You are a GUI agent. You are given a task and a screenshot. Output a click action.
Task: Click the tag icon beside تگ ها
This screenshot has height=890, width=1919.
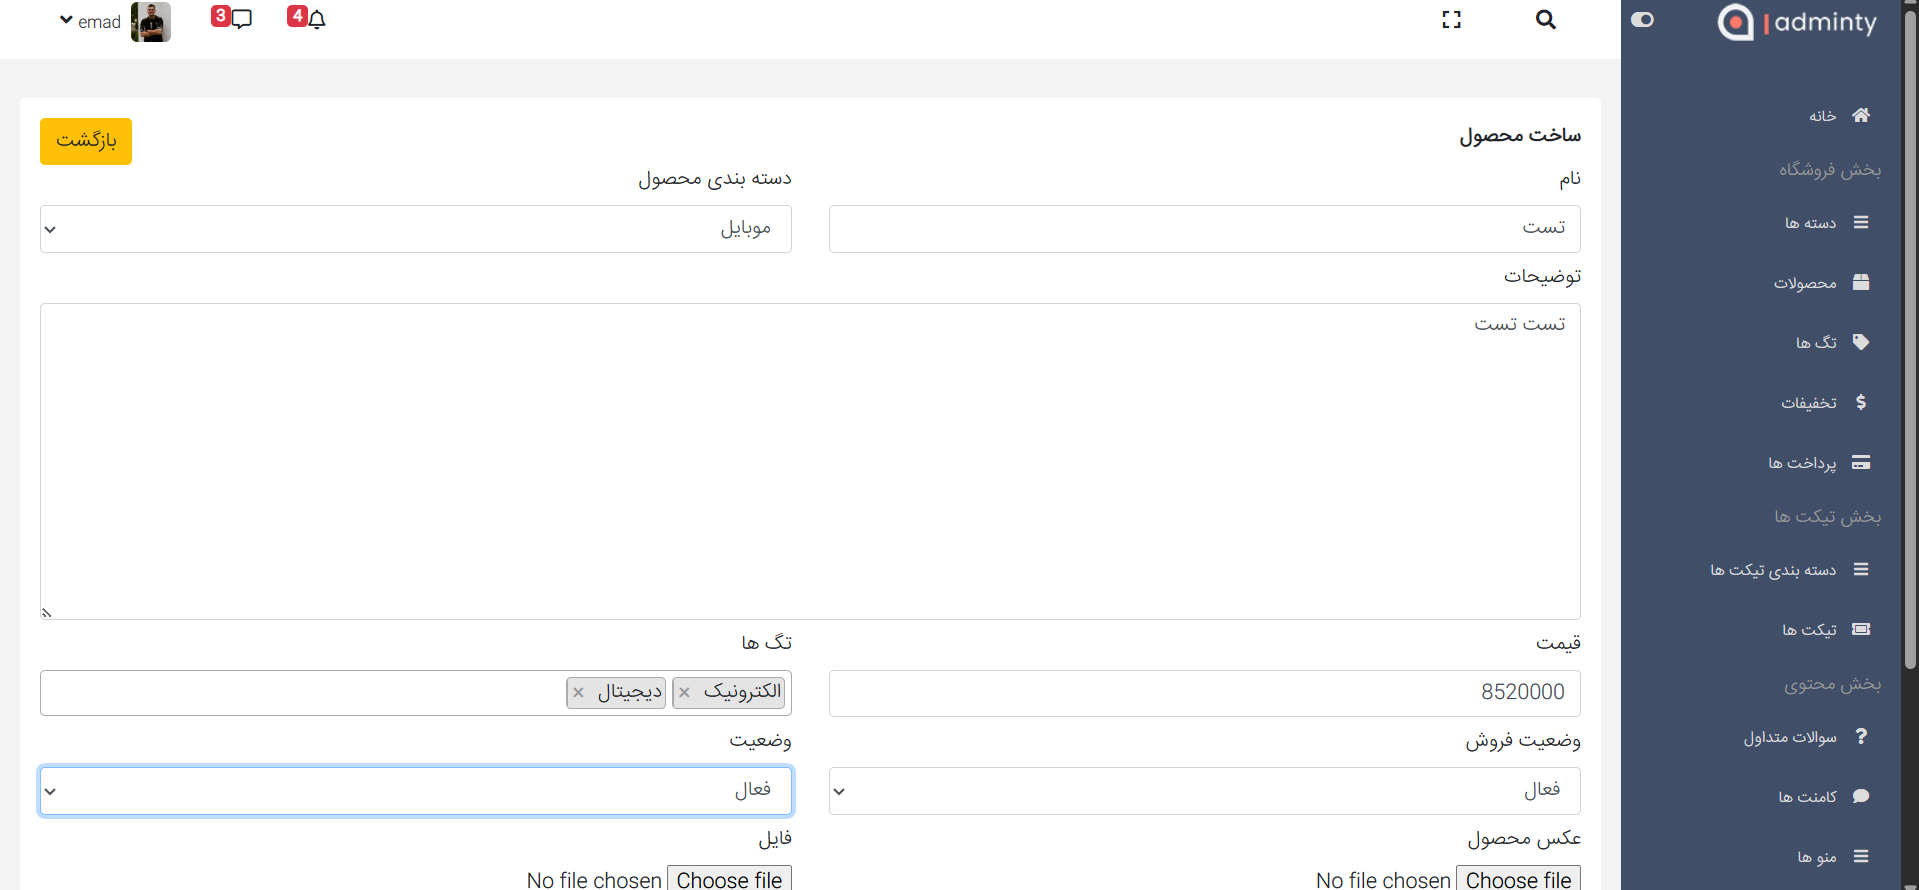pos(1860,342)
